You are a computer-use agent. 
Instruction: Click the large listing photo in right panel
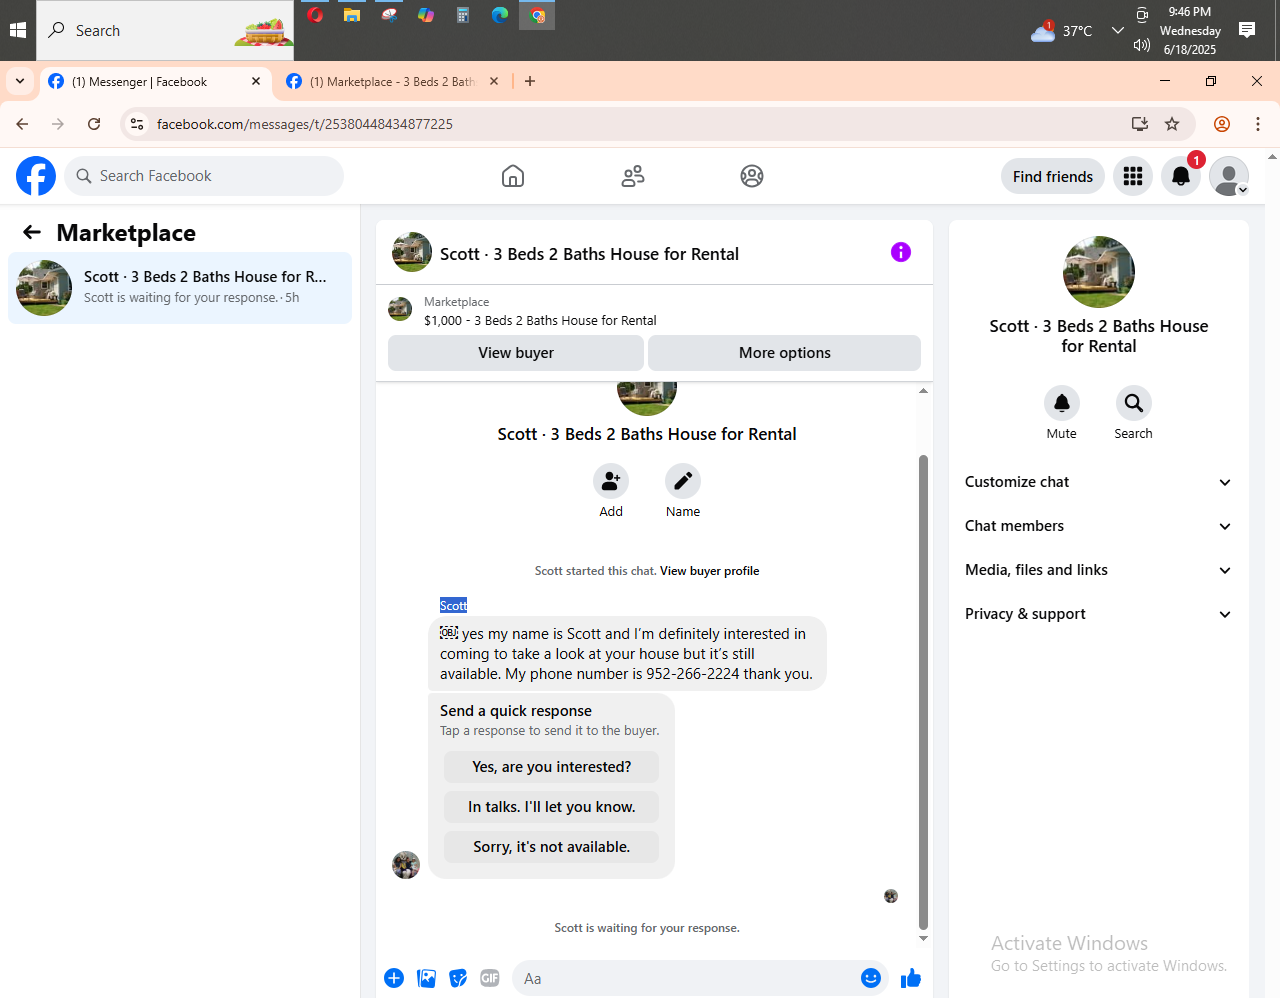[1099, 272]
